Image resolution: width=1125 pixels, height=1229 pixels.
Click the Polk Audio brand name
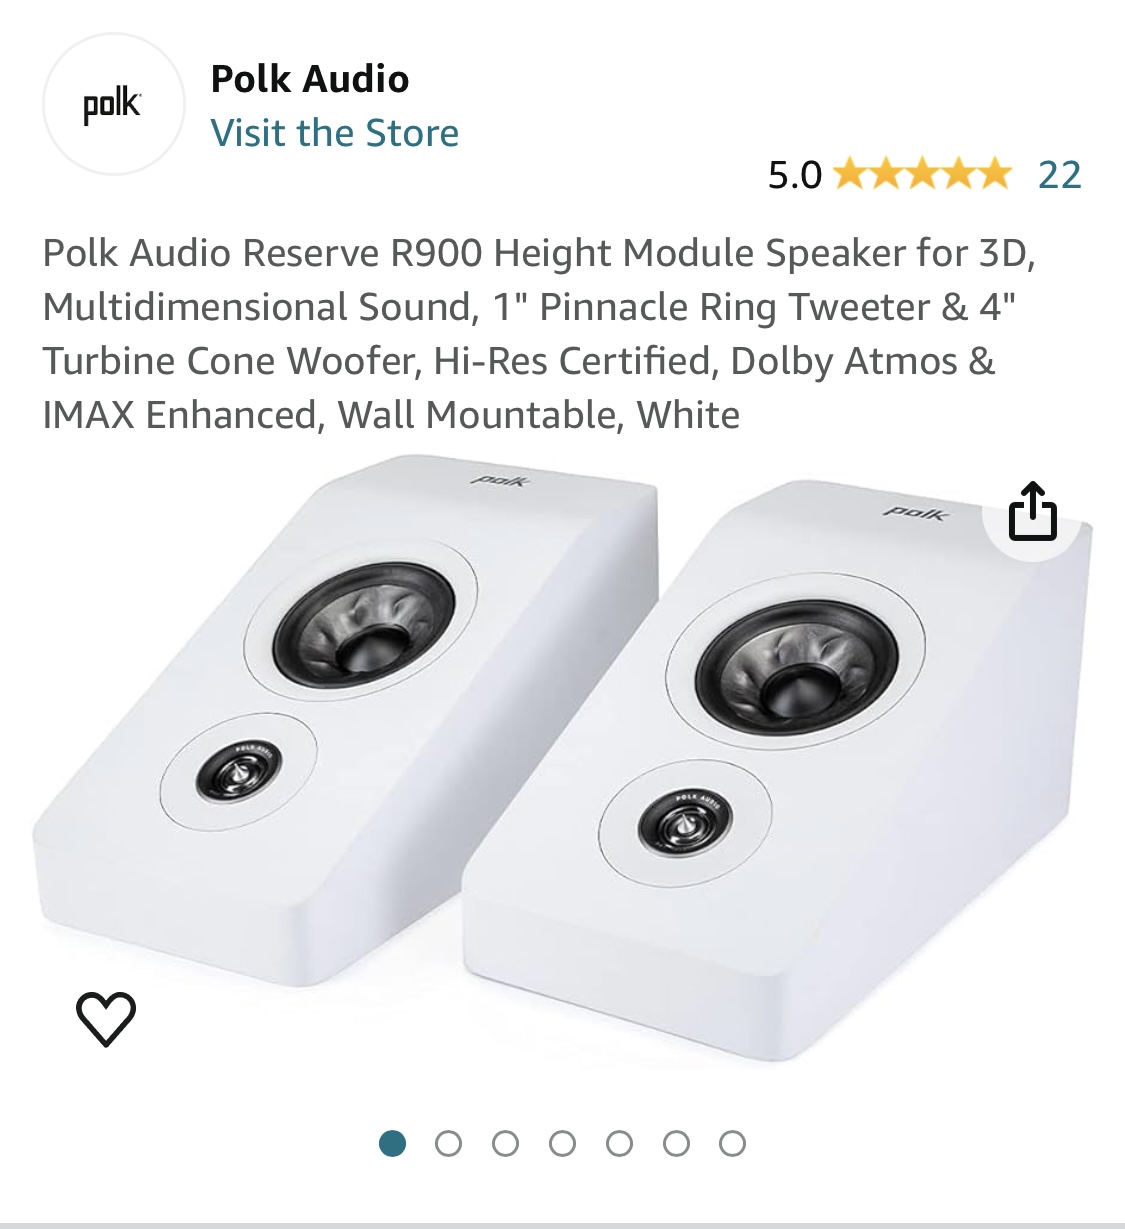(310, 79)
